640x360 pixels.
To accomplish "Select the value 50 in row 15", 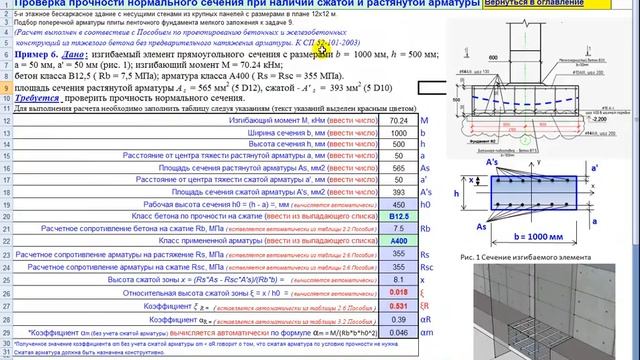I will (398, 156).
